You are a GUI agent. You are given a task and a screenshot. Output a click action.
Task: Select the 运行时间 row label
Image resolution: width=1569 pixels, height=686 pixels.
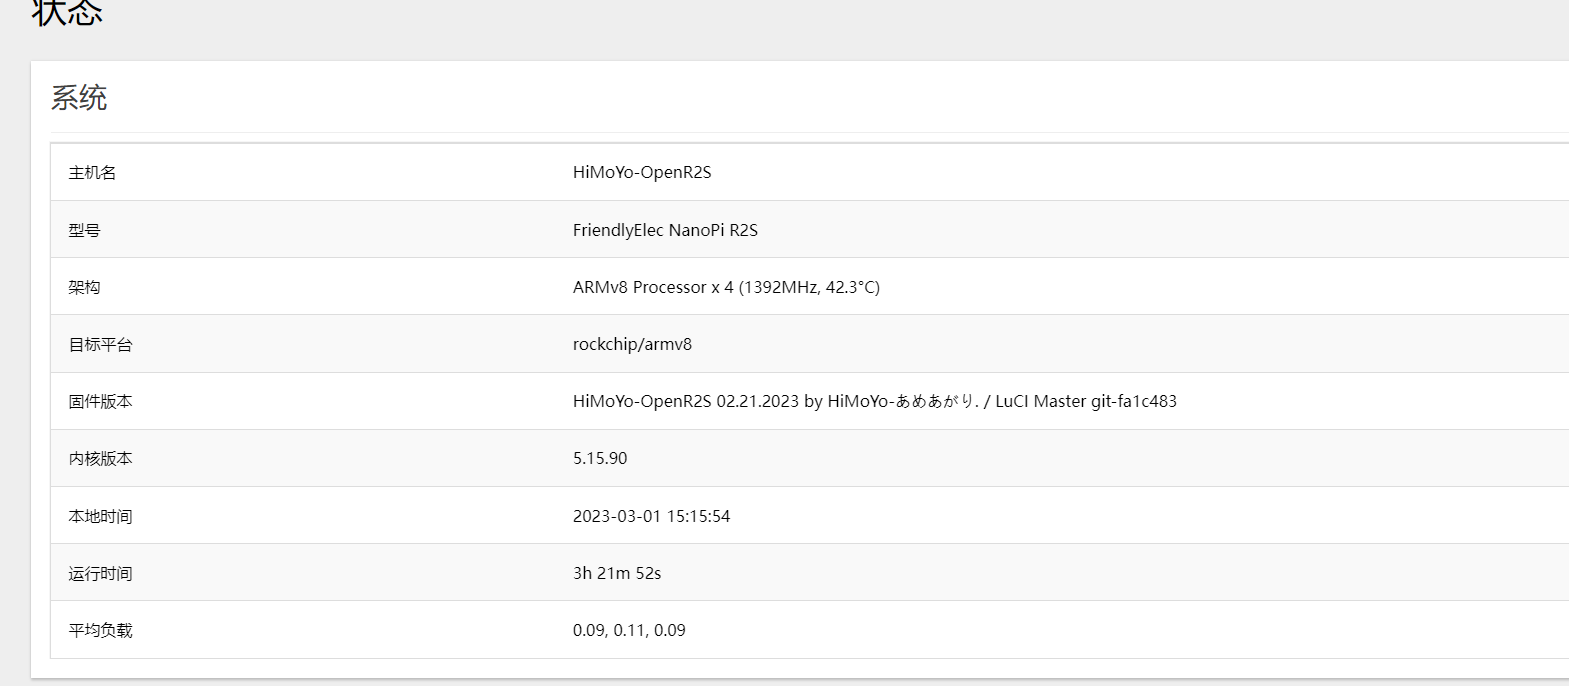pyautogui.click(x=100, y=573)
